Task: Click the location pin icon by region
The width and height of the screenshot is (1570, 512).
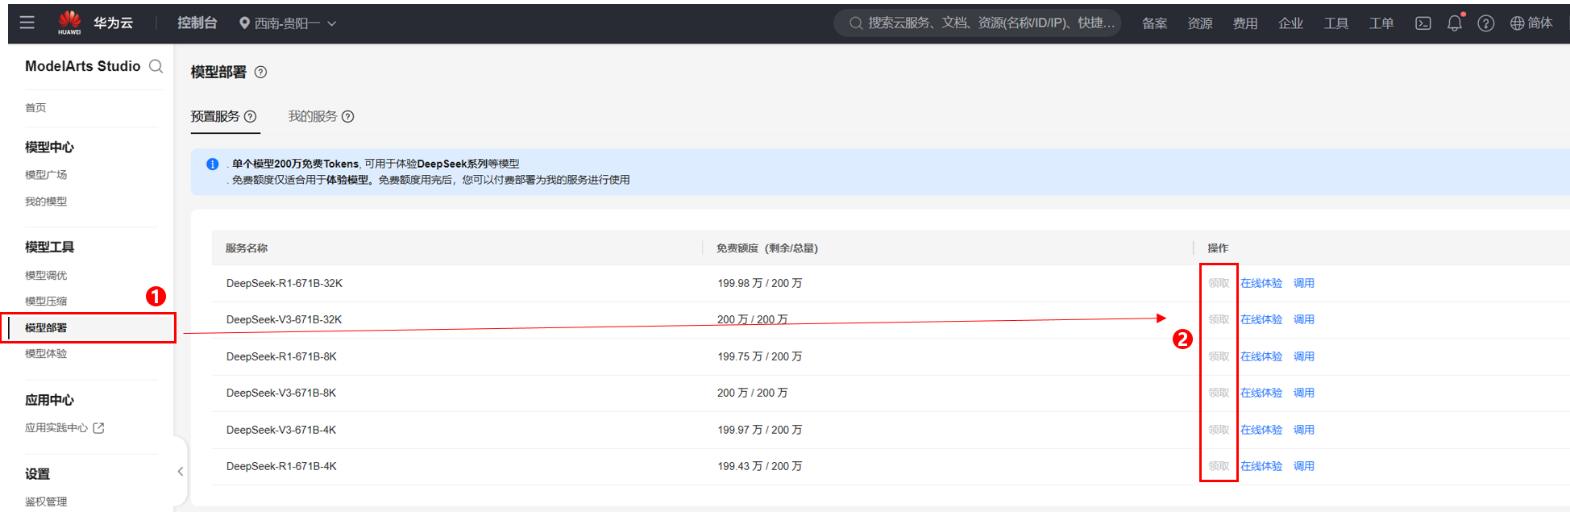Action: click(x=244, y=23)
